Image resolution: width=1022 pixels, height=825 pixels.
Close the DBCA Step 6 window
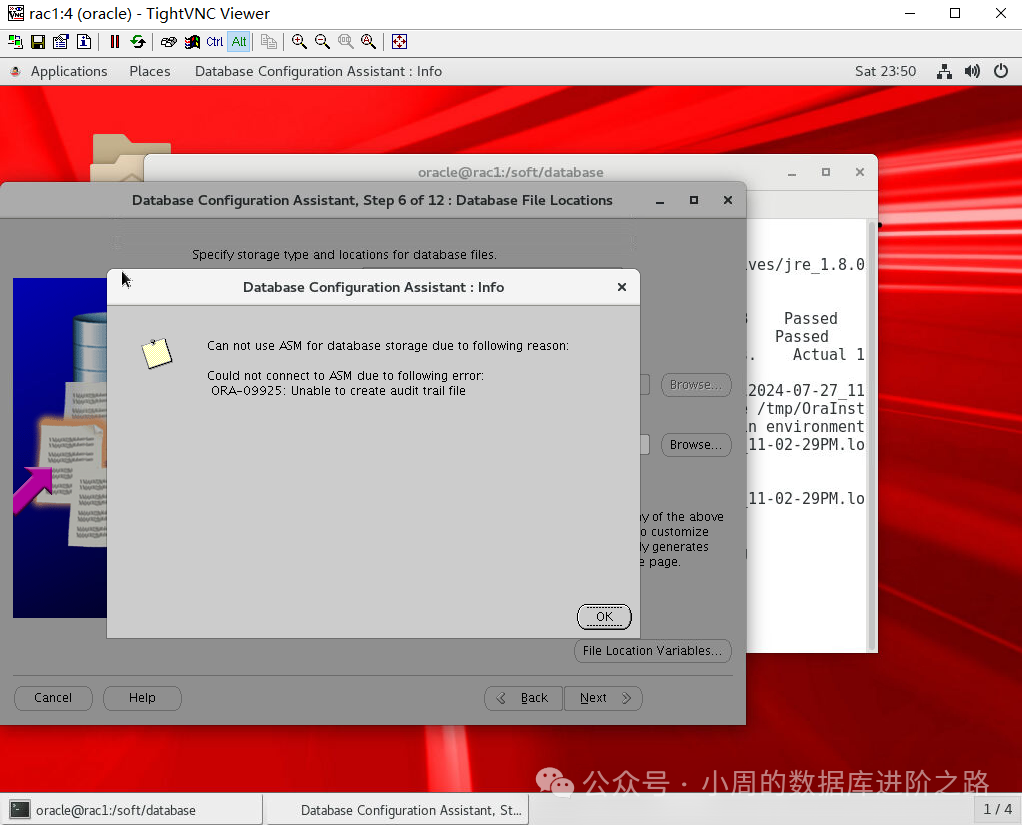(x=727, y=200)
